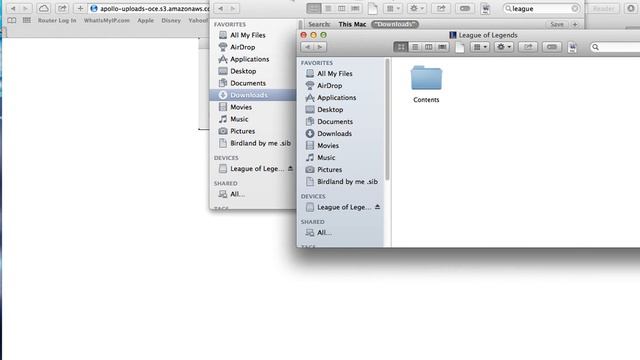Click Share button in the league search window toolbar
The height and width of the screenshot is (360, 640).
[x=441, y=8]
